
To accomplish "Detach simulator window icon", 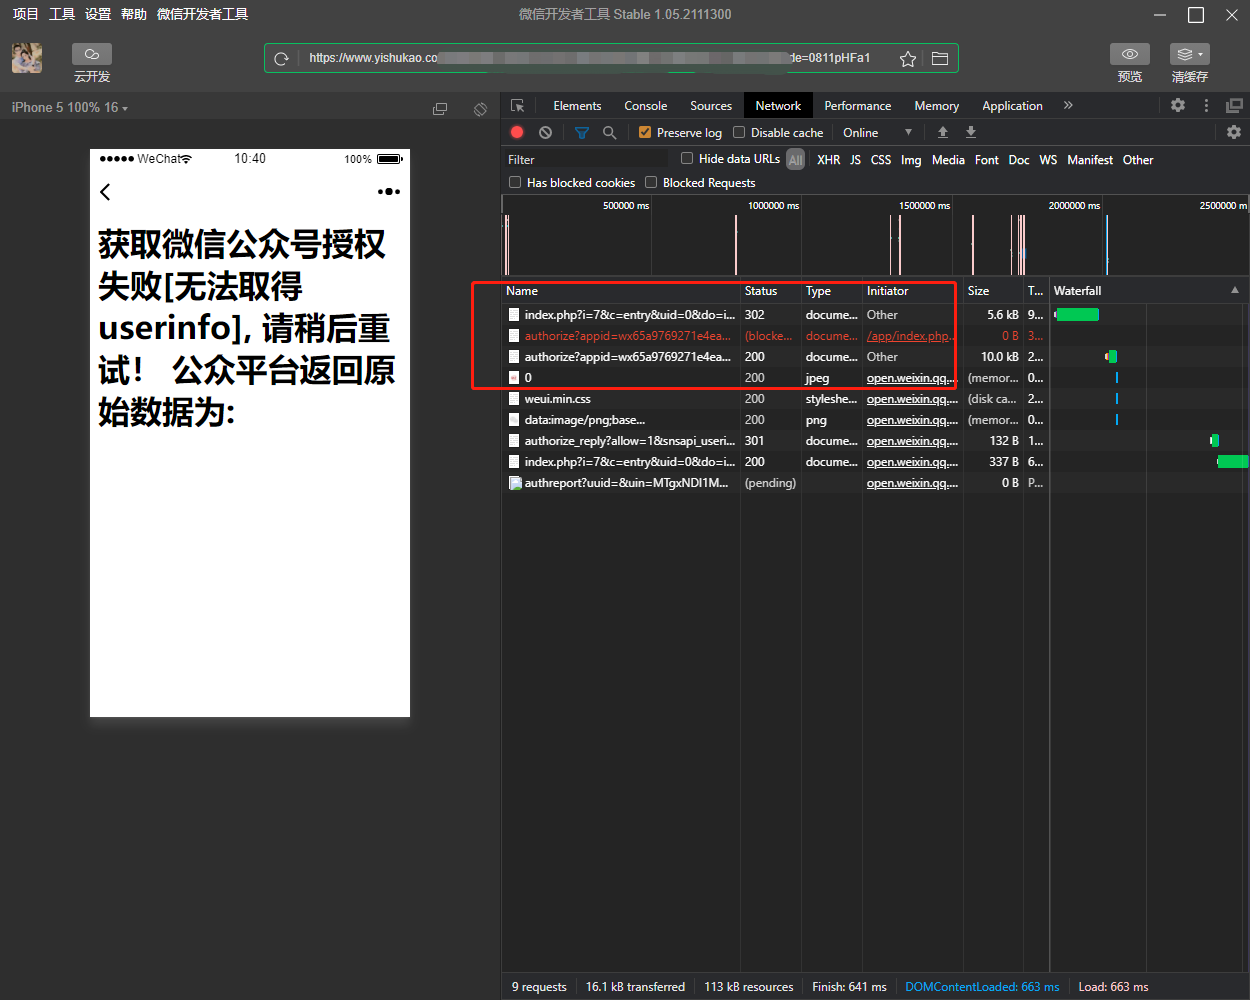I will point(440,108).
